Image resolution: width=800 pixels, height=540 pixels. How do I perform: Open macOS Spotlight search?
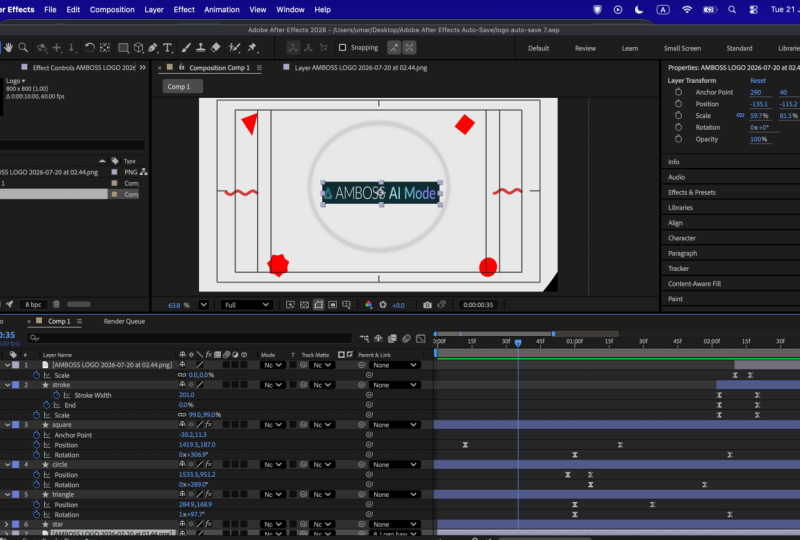pyautogui.click(x=732, y=10)
